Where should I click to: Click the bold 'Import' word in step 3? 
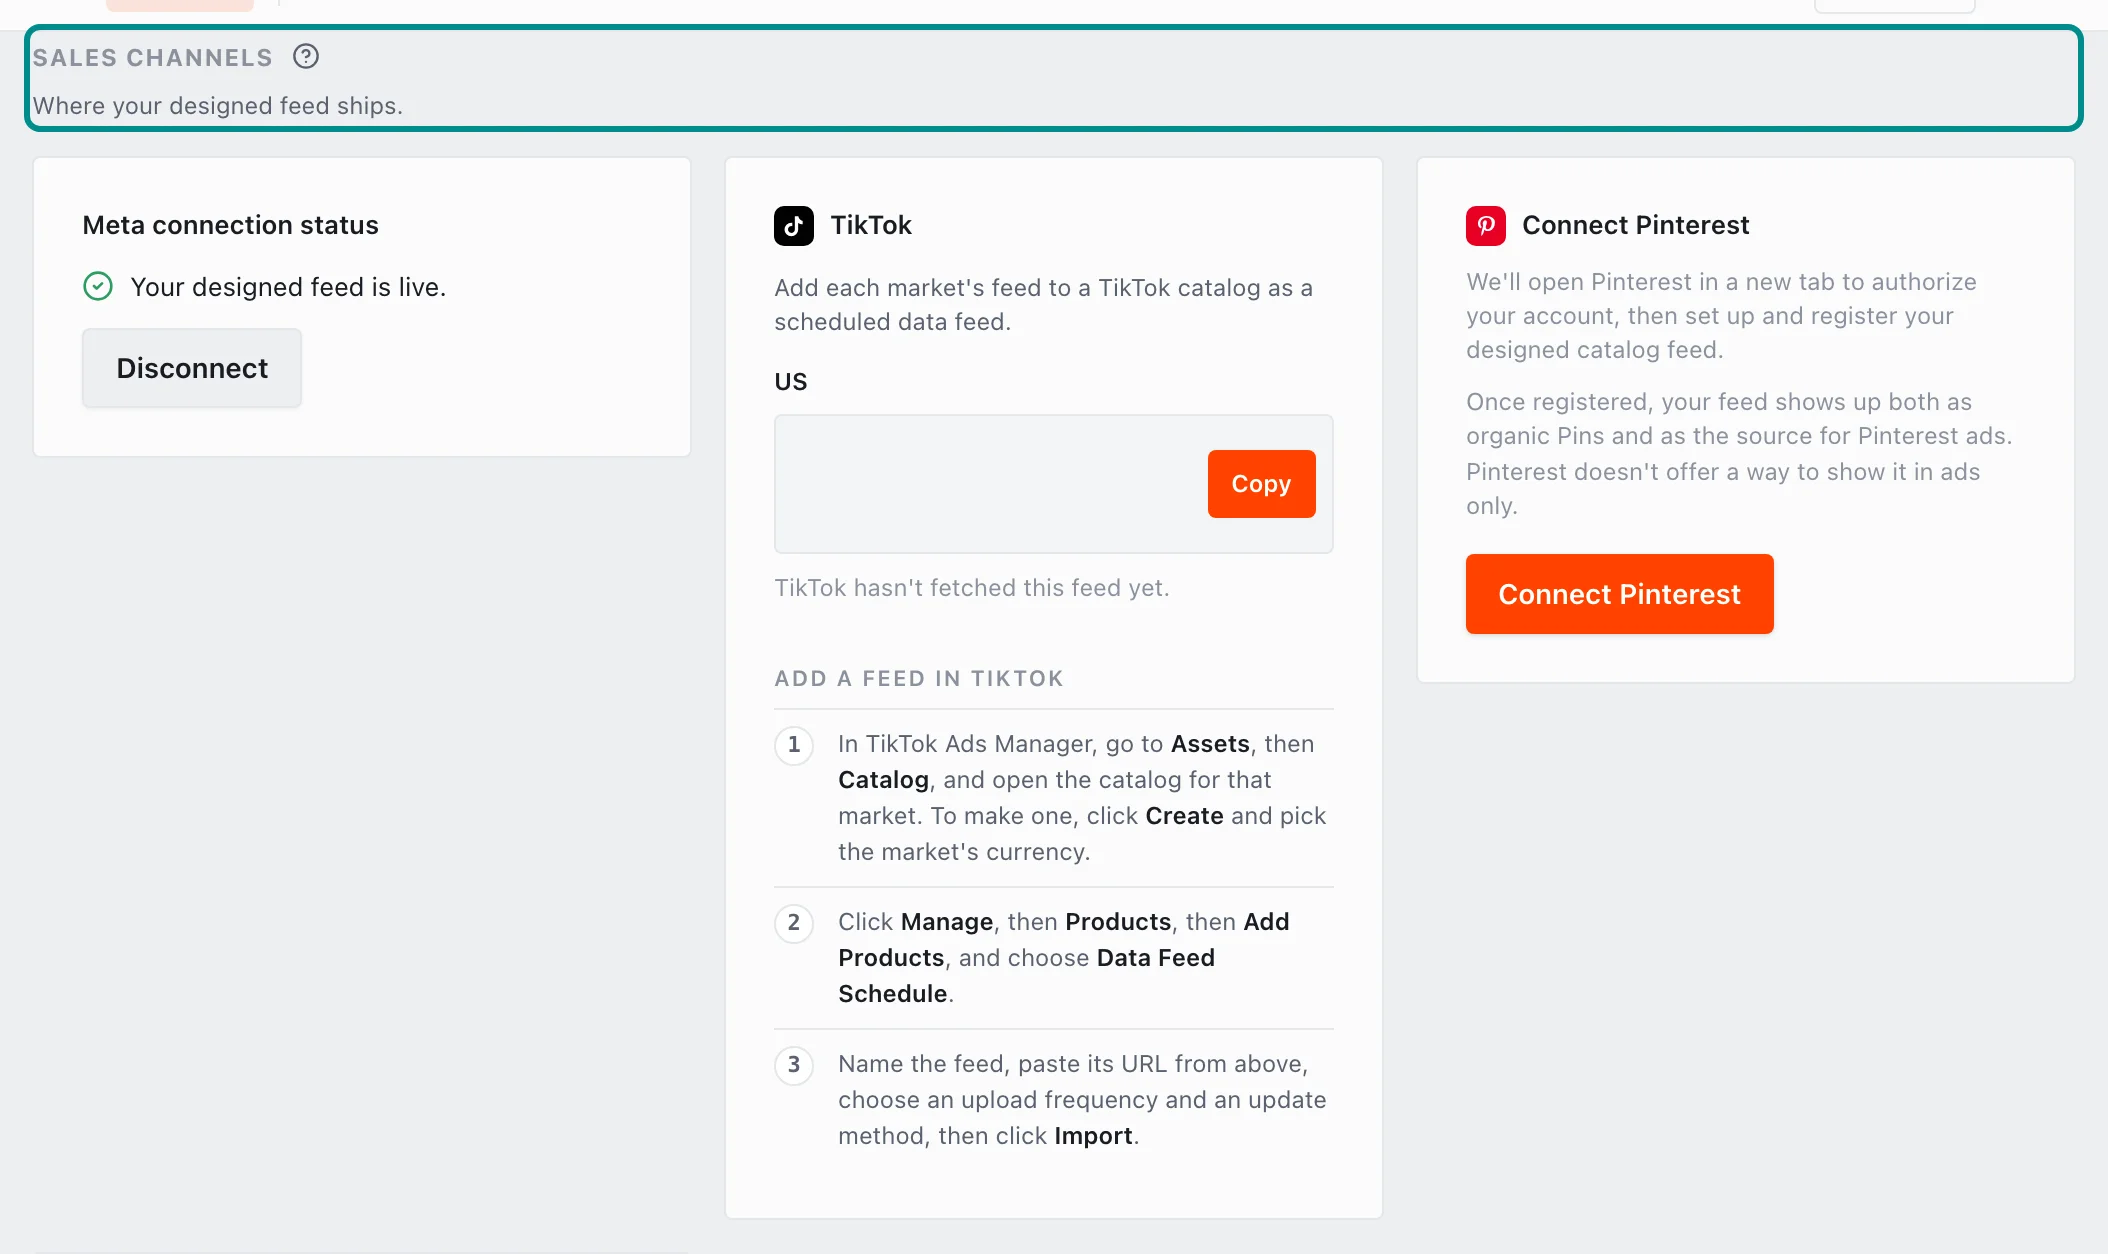tap(1093, 1136)
